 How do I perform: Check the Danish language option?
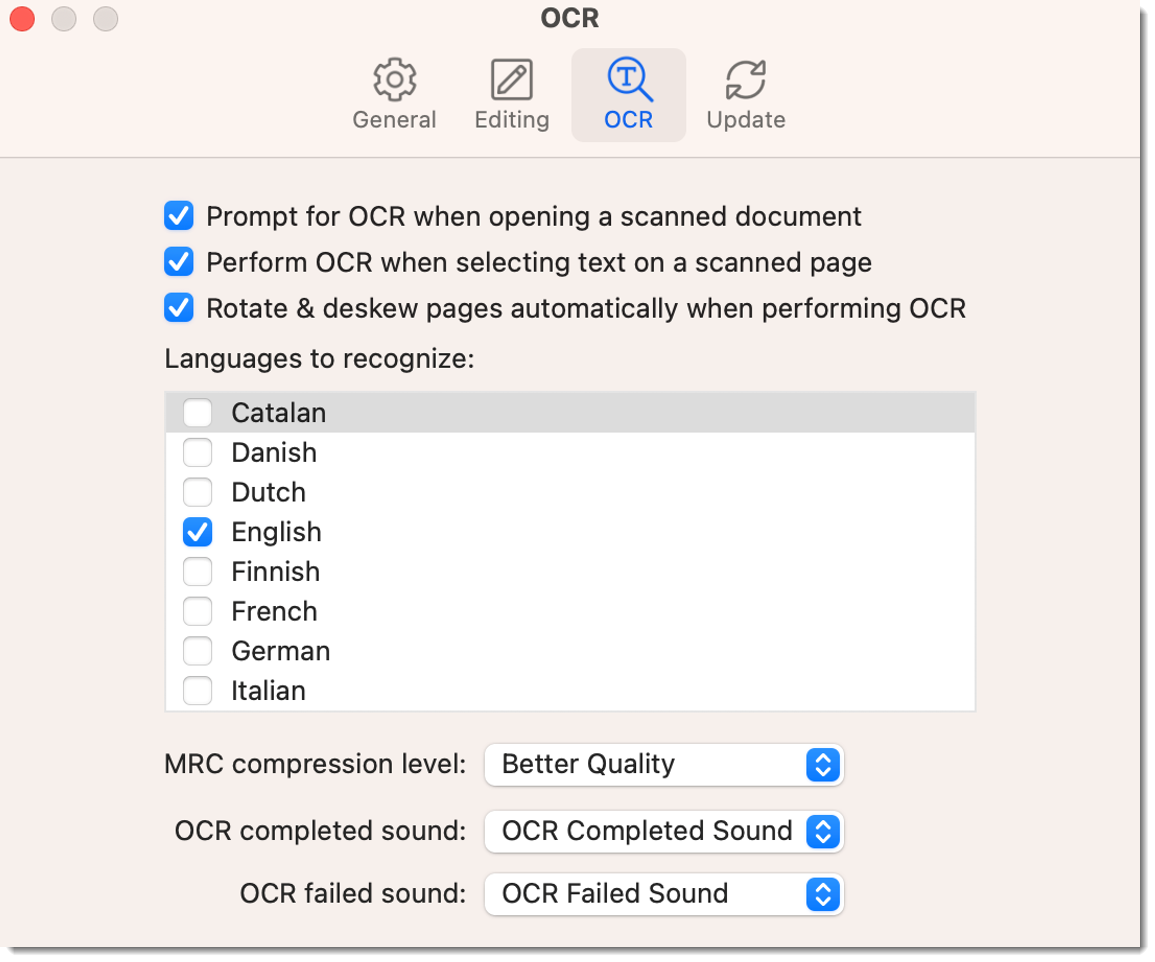[x=197, y=452]
